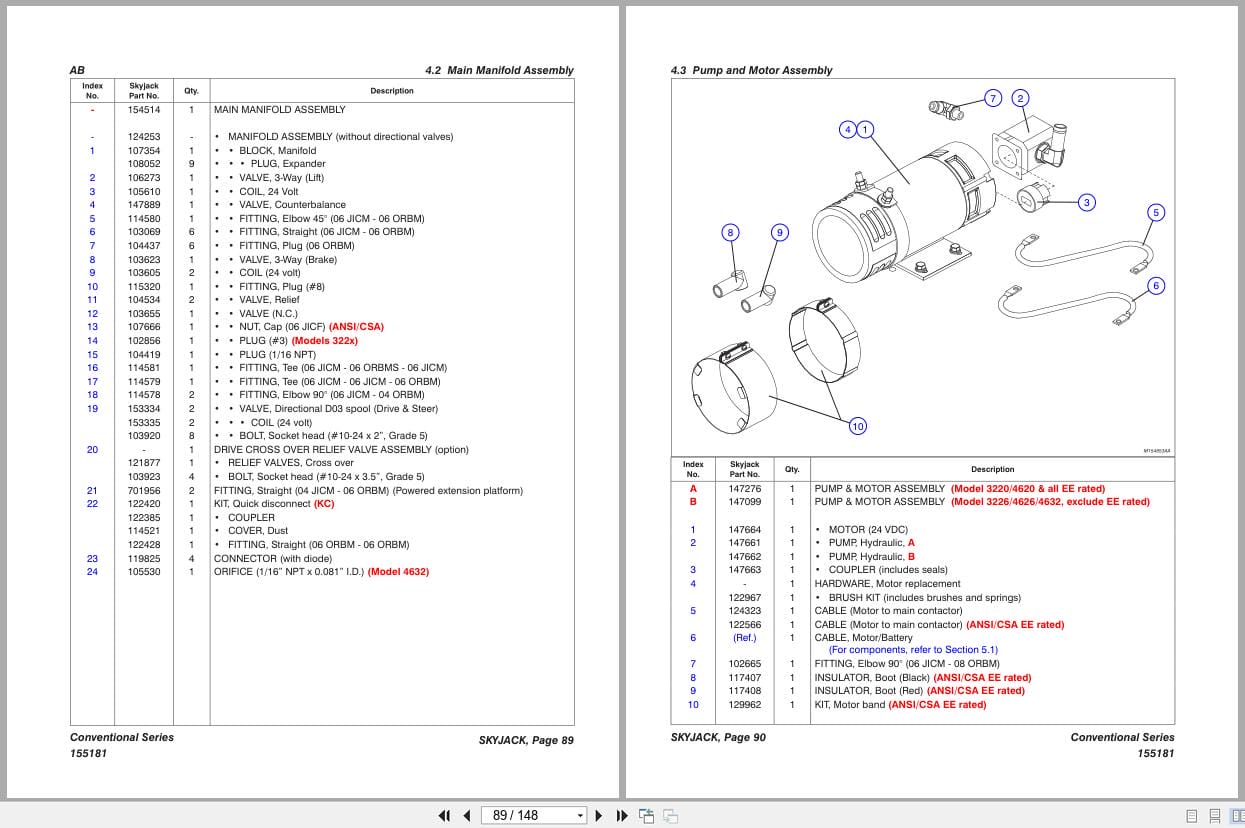The image size is (1245, 828).
Task: Click 'HARDWARE, Motor replacement' text
Action: pos(887,584)
